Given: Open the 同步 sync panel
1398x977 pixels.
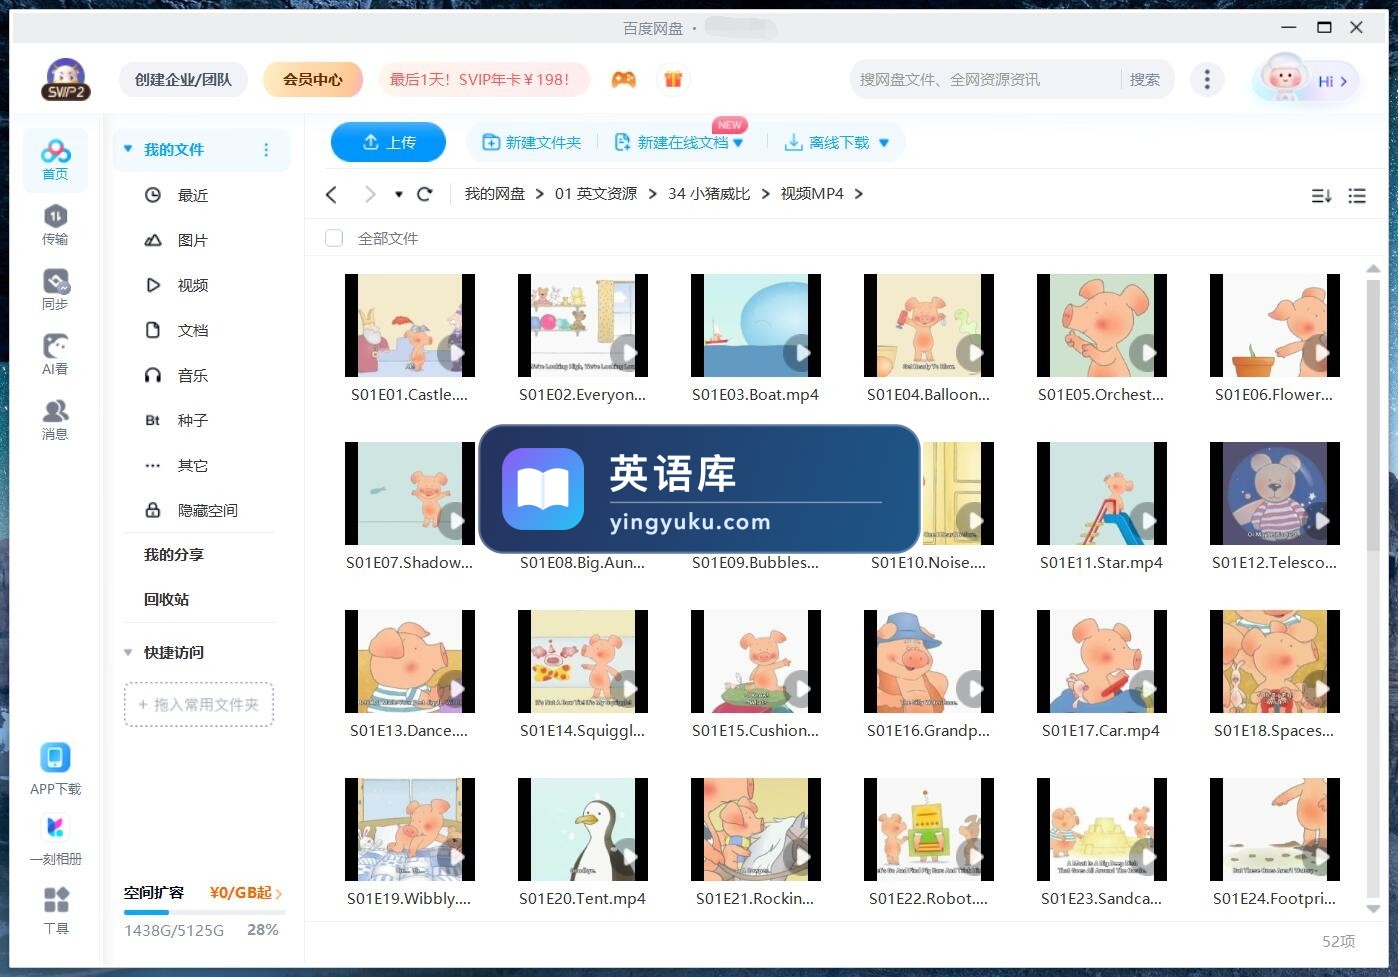Looking at the screenshot, I should [x=55, y=289].
